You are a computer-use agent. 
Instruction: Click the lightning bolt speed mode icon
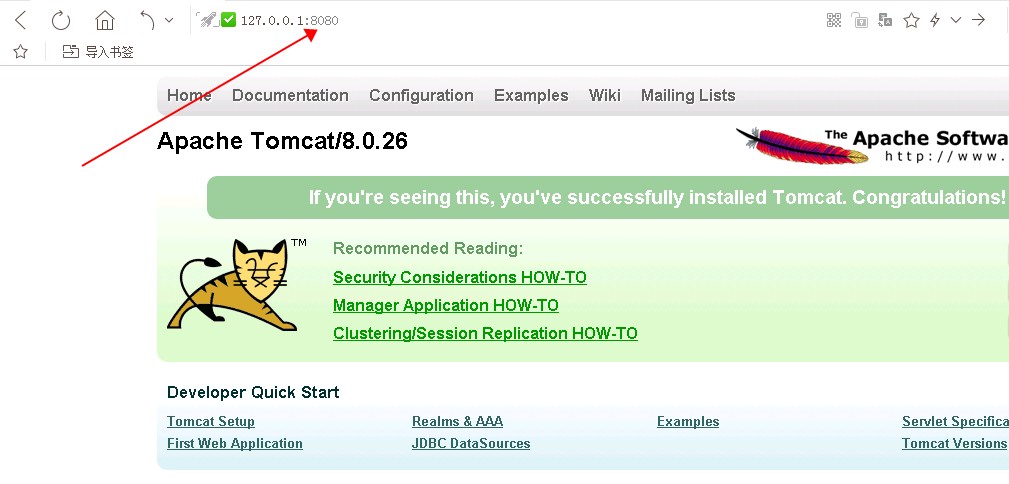(x=935, y=20)
